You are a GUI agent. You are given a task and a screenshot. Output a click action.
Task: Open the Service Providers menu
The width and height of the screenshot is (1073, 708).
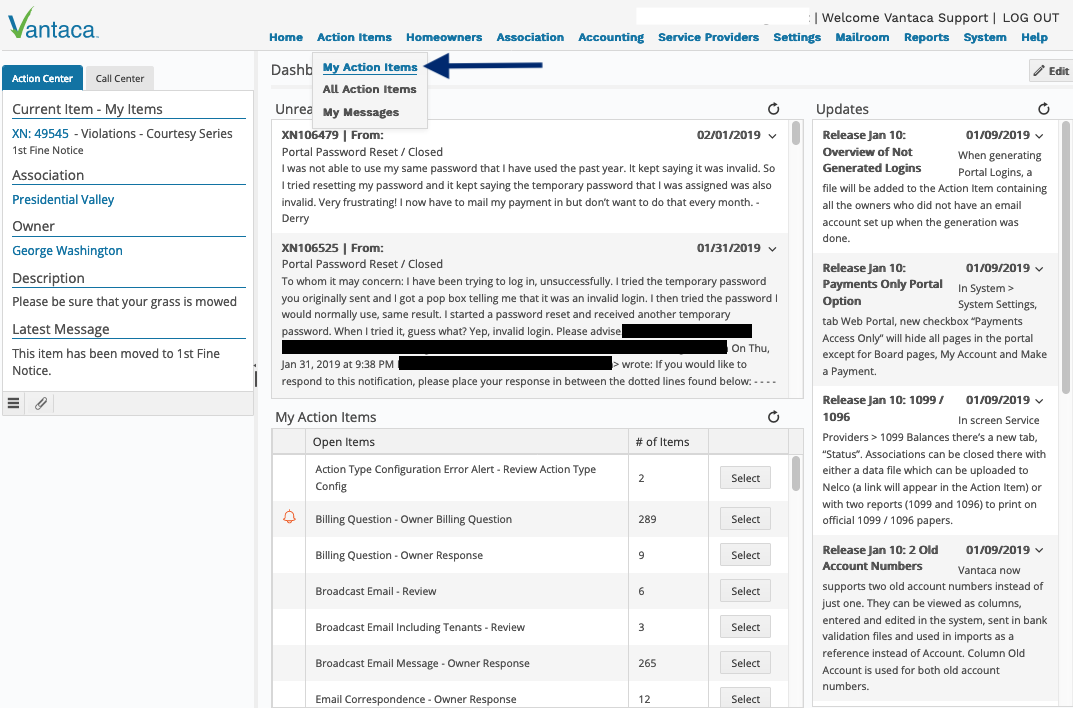tap(708, 37)
